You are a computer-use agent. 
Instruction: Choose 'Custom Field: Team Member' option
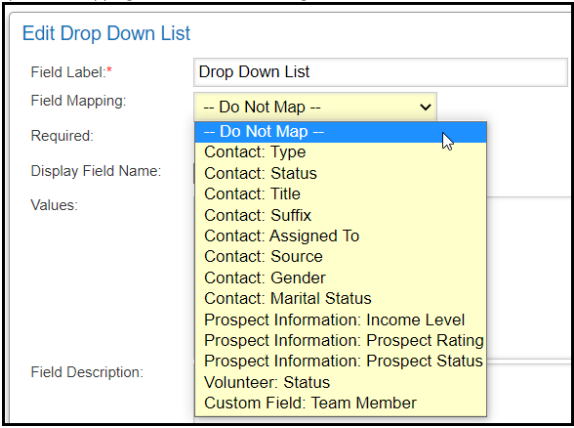click(340, 403)
